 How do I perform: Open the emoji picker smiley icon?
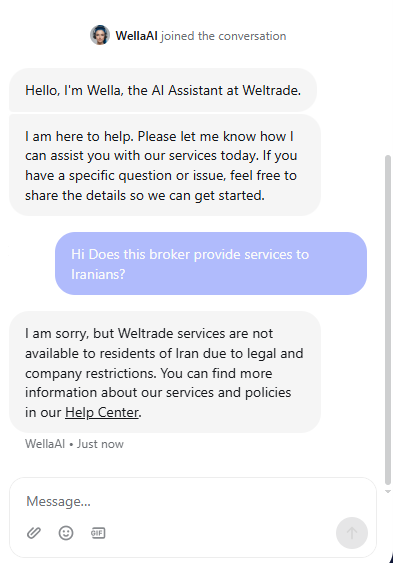tap(66, 533)
